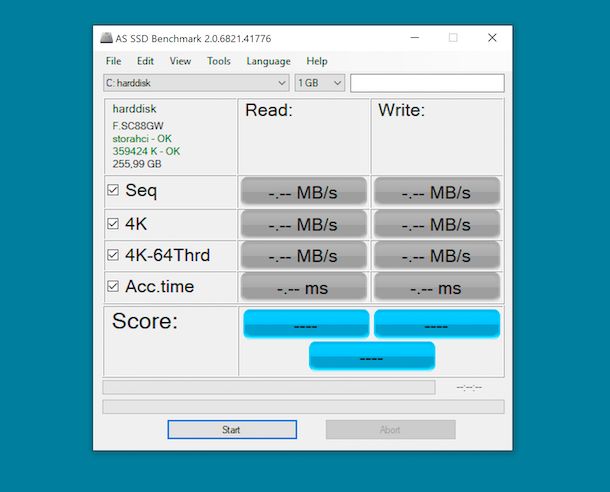Click the 4K write result box
This screenshot has width=610, height=492.
[x=437, y=224]
